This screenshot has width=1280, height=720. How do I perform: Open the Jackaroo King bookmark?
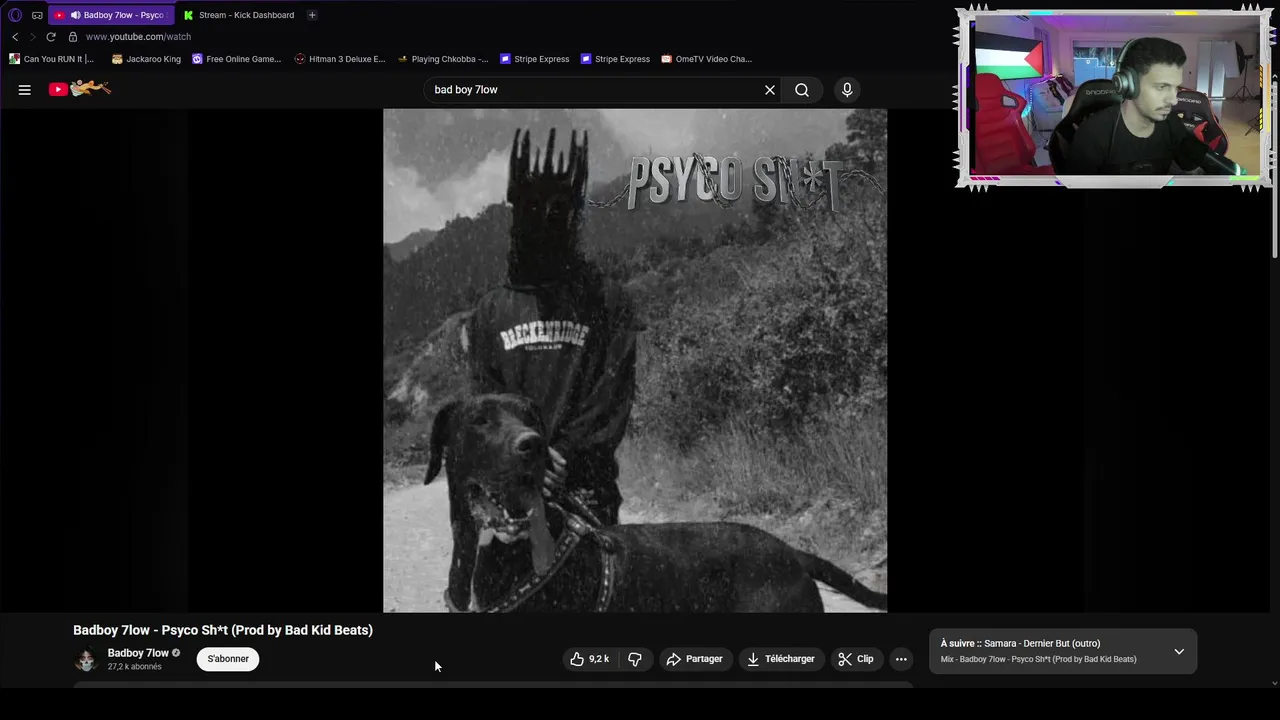146,59
